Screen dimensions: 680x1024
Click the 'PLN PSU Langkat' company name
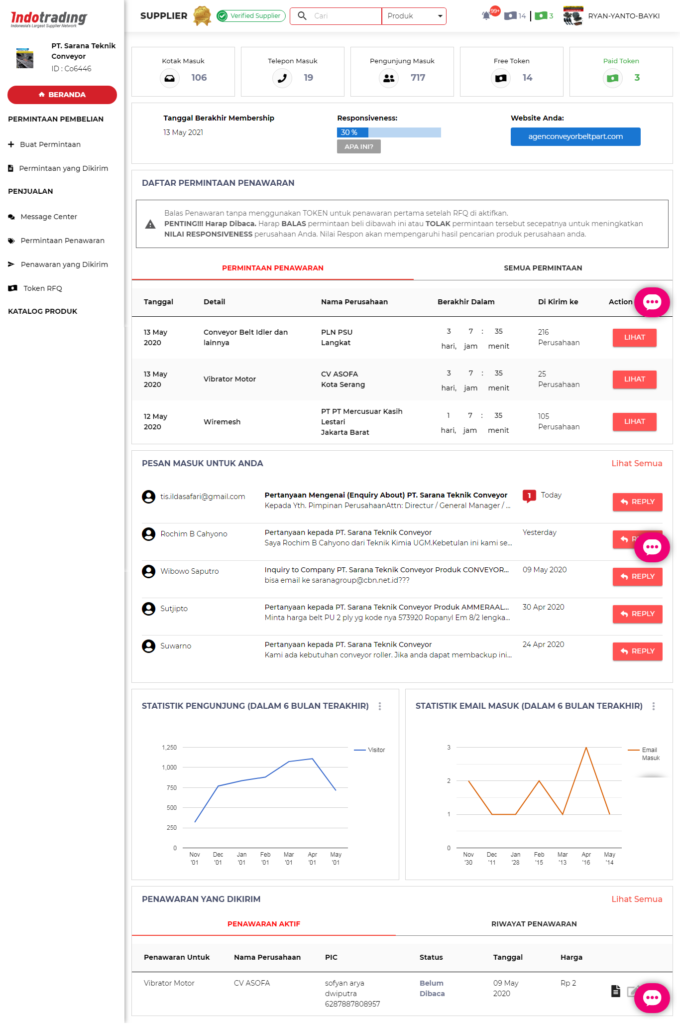336,337
